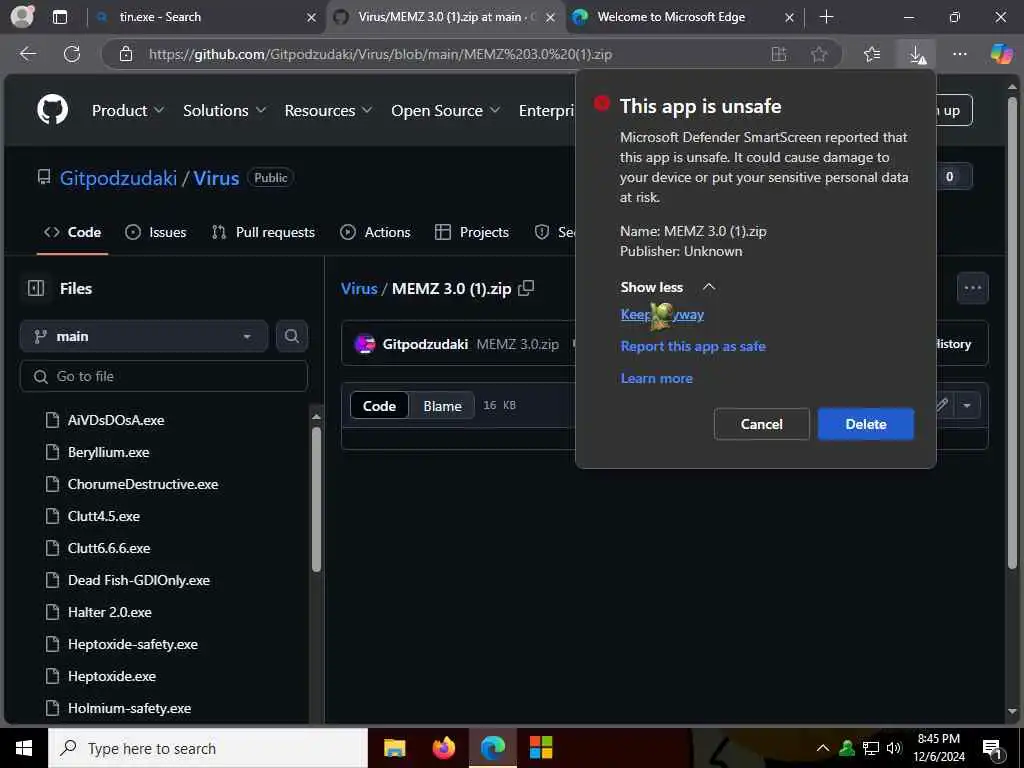
Task: Open the volume speaker tray icon
Action: (894, 748)
